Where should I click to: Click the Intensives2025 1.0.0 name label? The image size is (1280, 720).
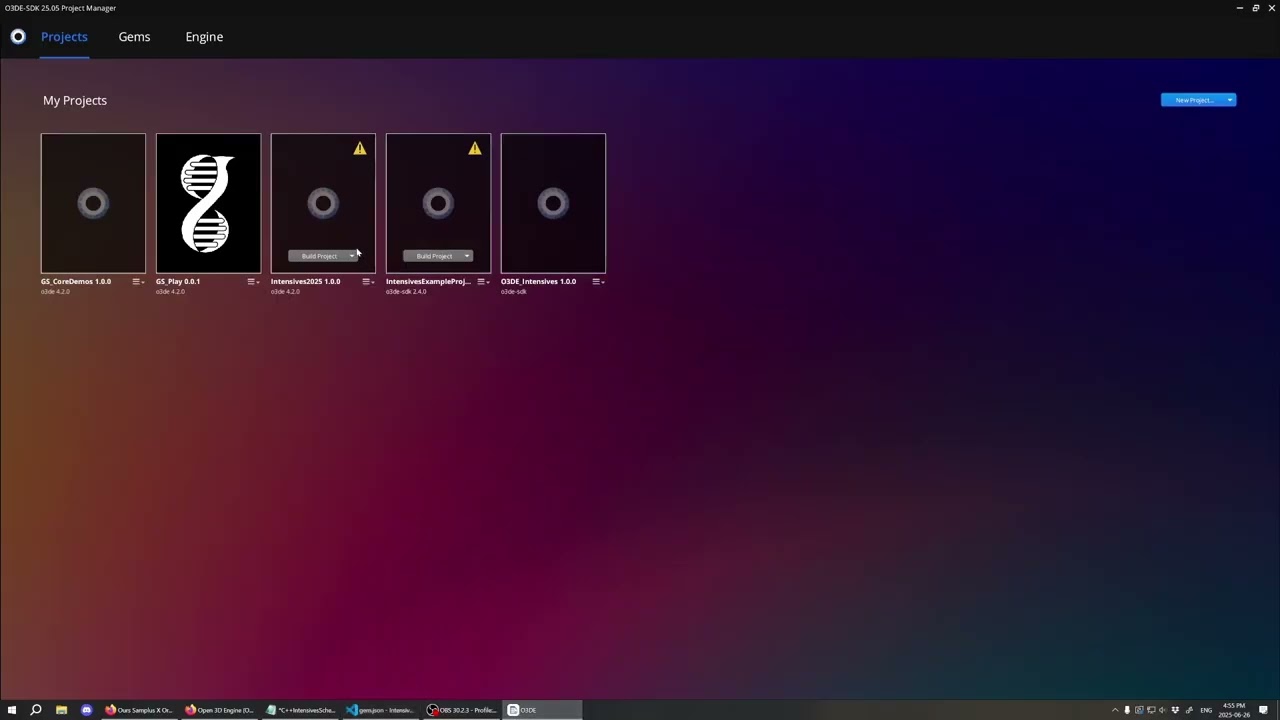point(305,281)
